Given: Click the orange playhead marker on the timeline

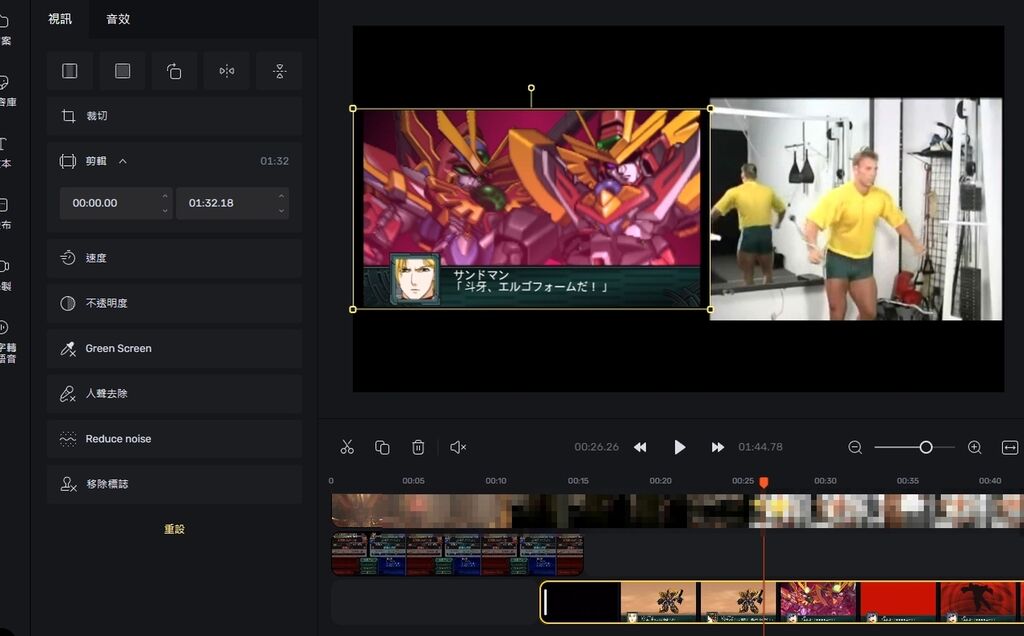Looking at the screenshot, I should point(763,483).
